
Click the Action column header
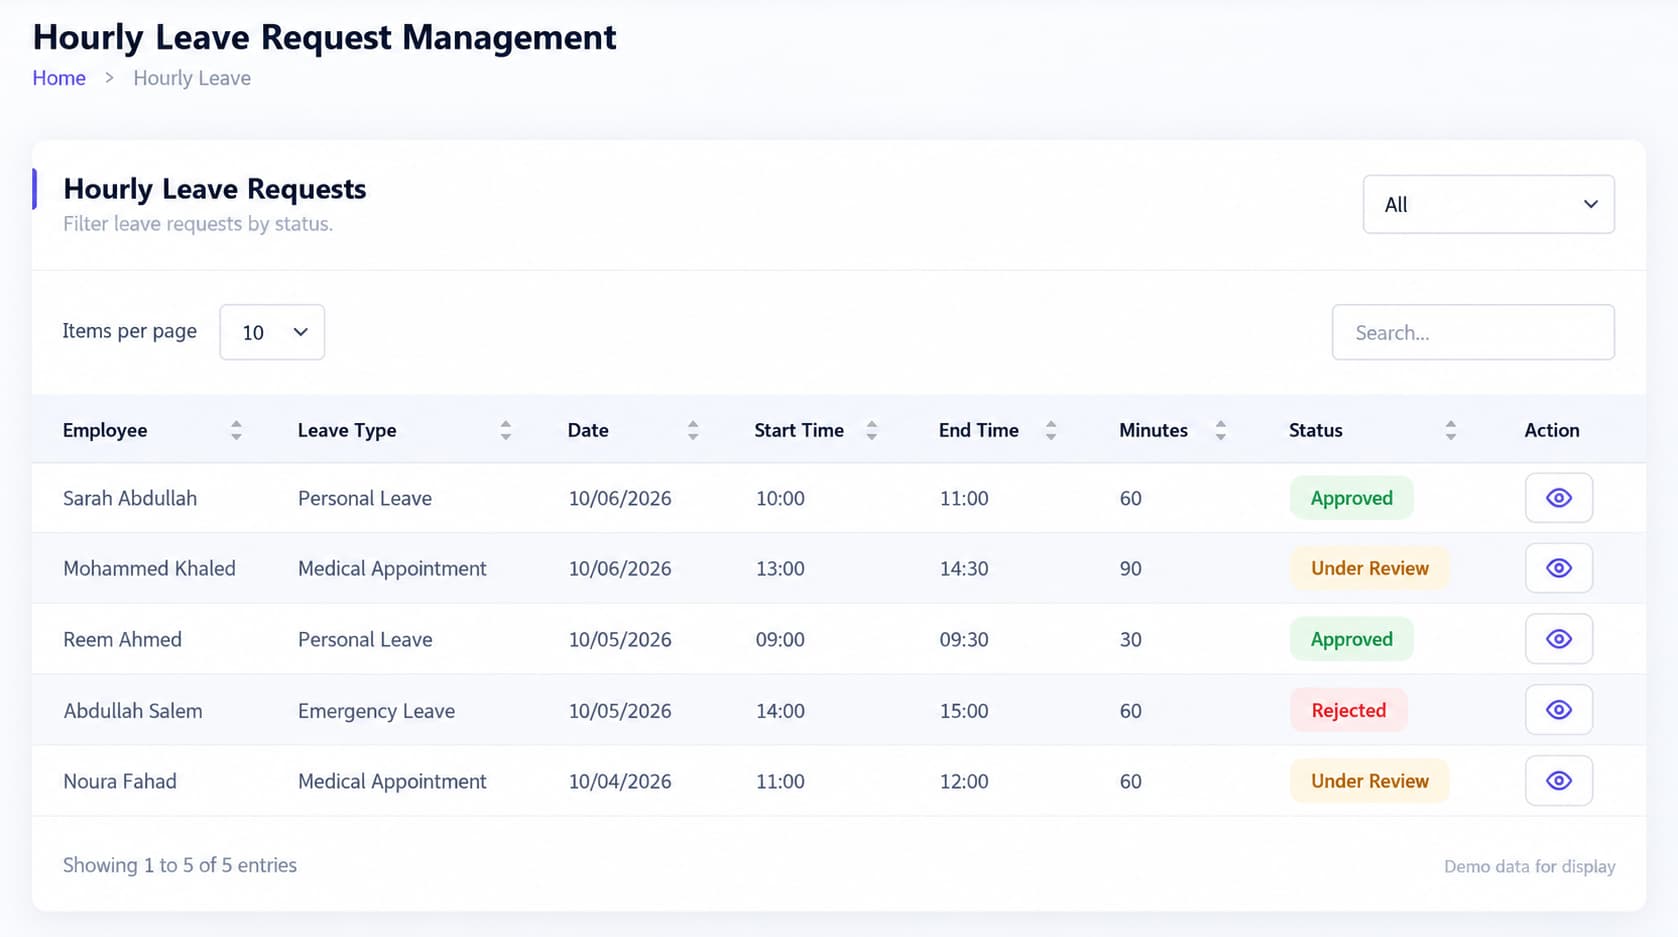pyautogui.click(x=1552, y=430)
